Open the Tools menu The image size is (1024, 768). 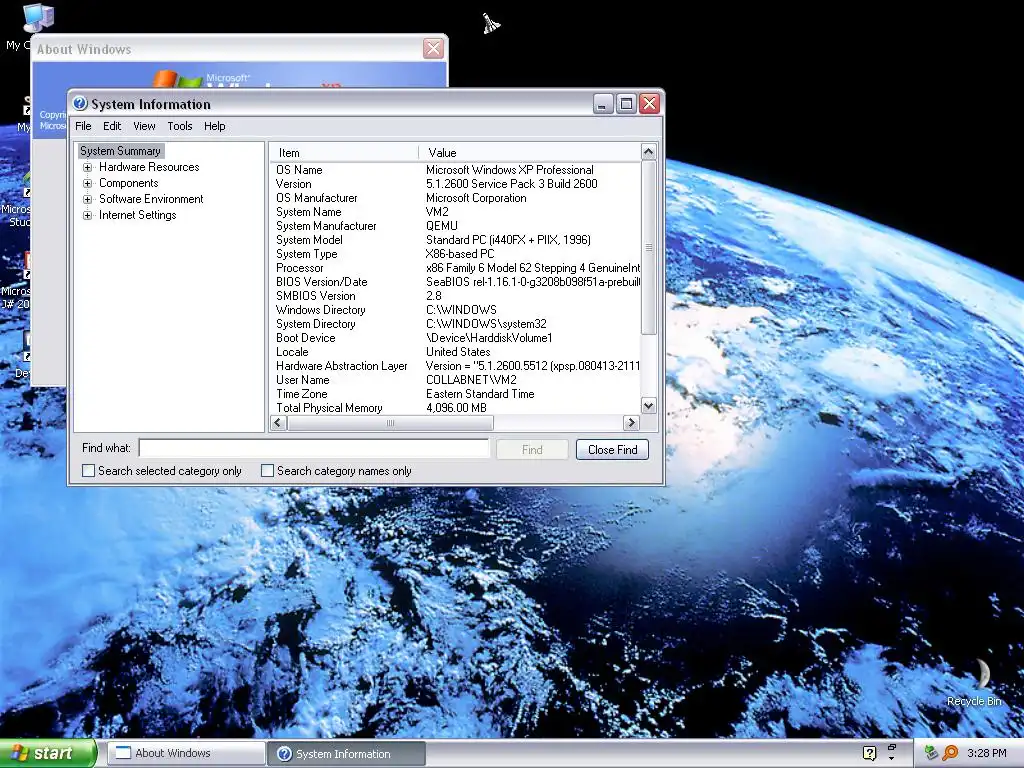[x=180, y=126]
